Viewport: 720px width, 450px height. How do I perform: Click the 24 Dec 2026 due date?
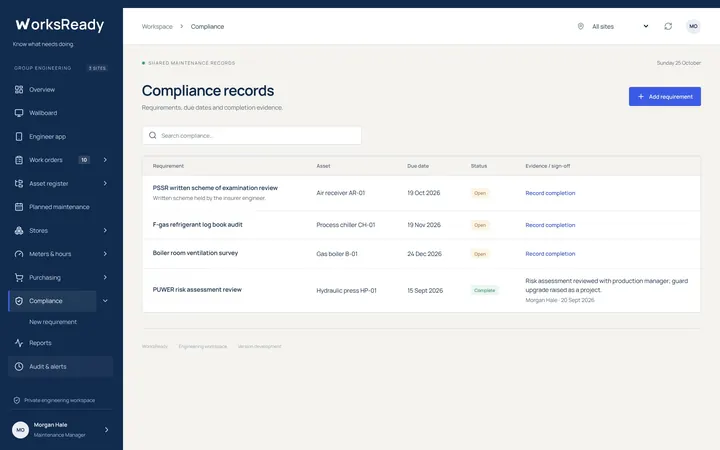[424, 253]
